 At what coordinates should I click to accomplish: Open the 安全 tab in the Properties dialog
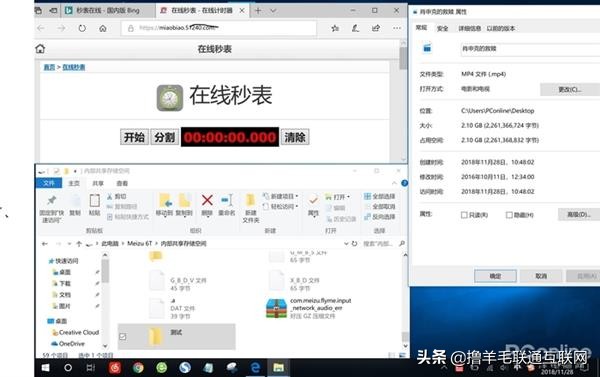pyautogui.click(x=442, y=28)
